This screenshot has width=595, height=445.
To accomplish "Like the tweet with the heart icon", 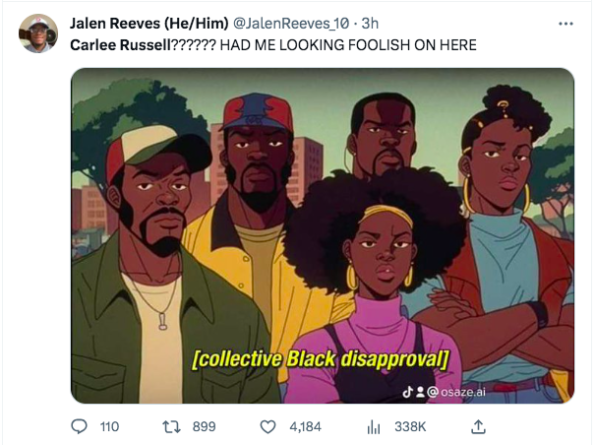I will pos(268,427).
